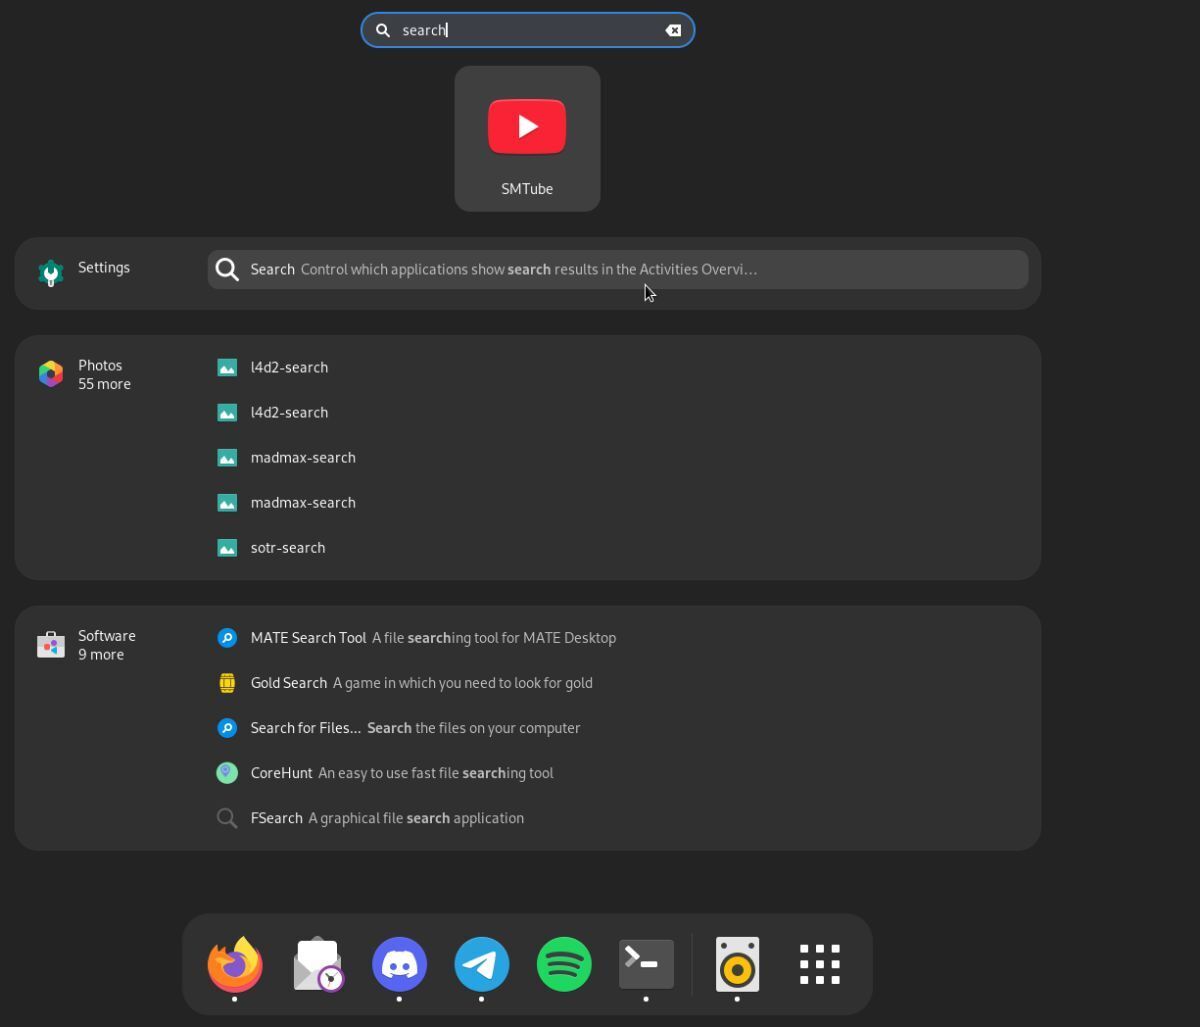1200x1027 pixels.
Task: Open FSearch application result
Action: pyautogui.click(x=276, y=818)
